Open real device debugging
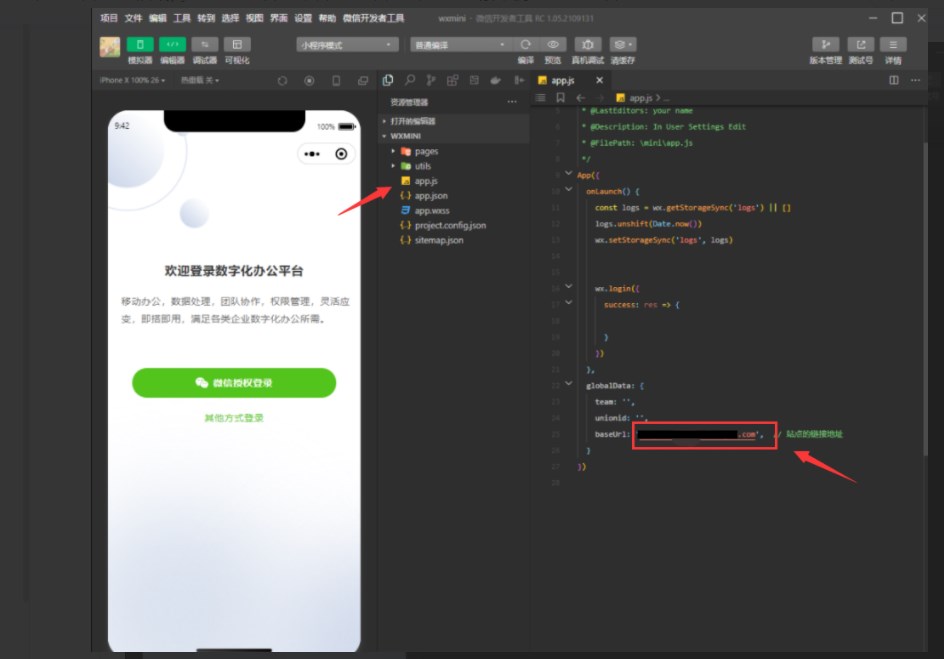Image resolution: width=944 pixels, height=659 pixels. (x=588, y=45)
